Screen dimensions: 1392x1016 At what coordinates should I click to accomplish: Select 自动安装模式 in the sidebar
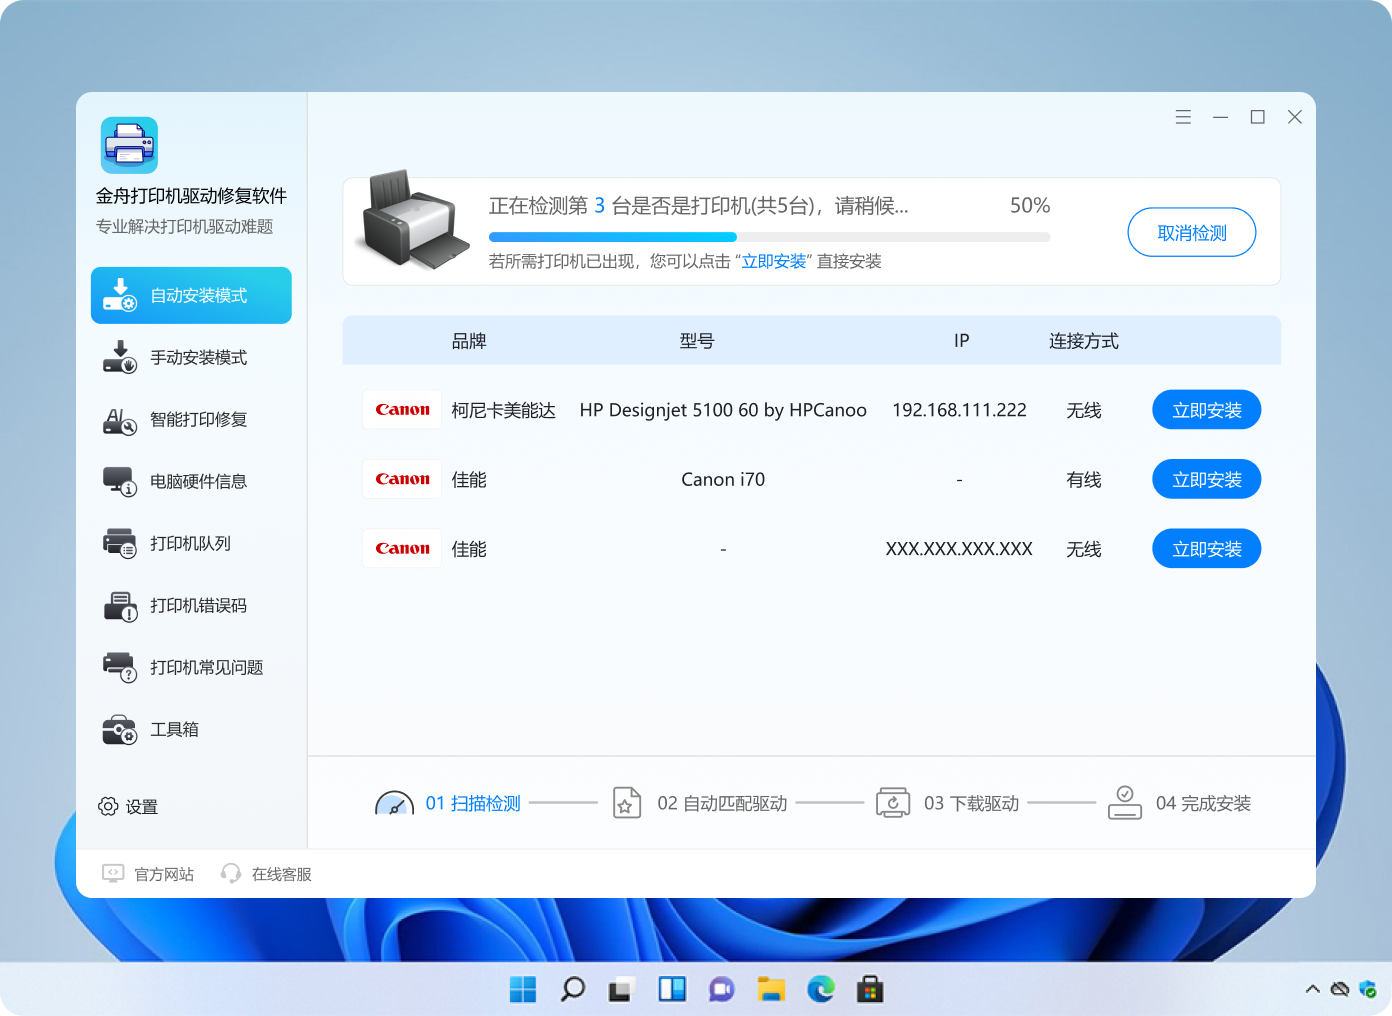[190, 295]
